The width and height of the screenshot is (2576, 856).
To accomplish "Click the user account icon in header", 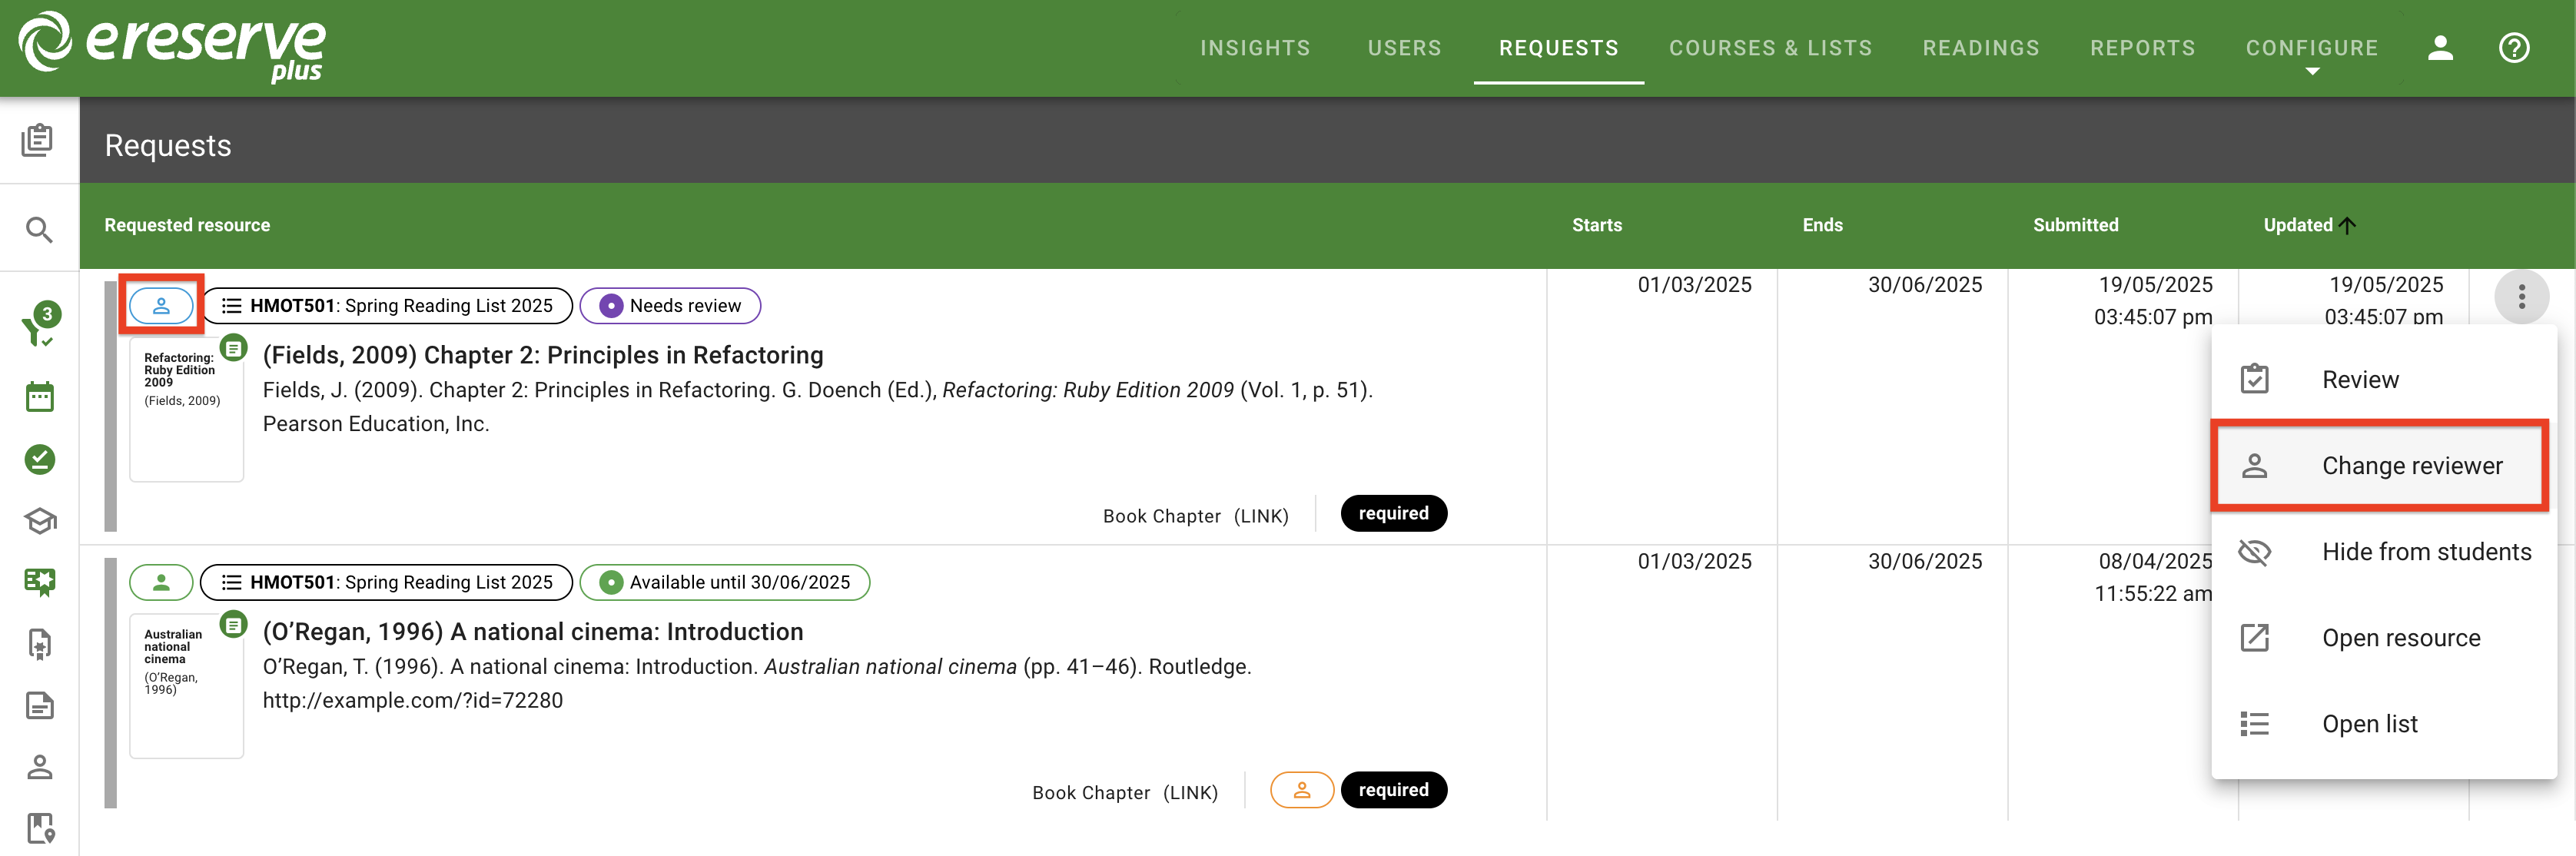I will click(x=2439, y=48).
